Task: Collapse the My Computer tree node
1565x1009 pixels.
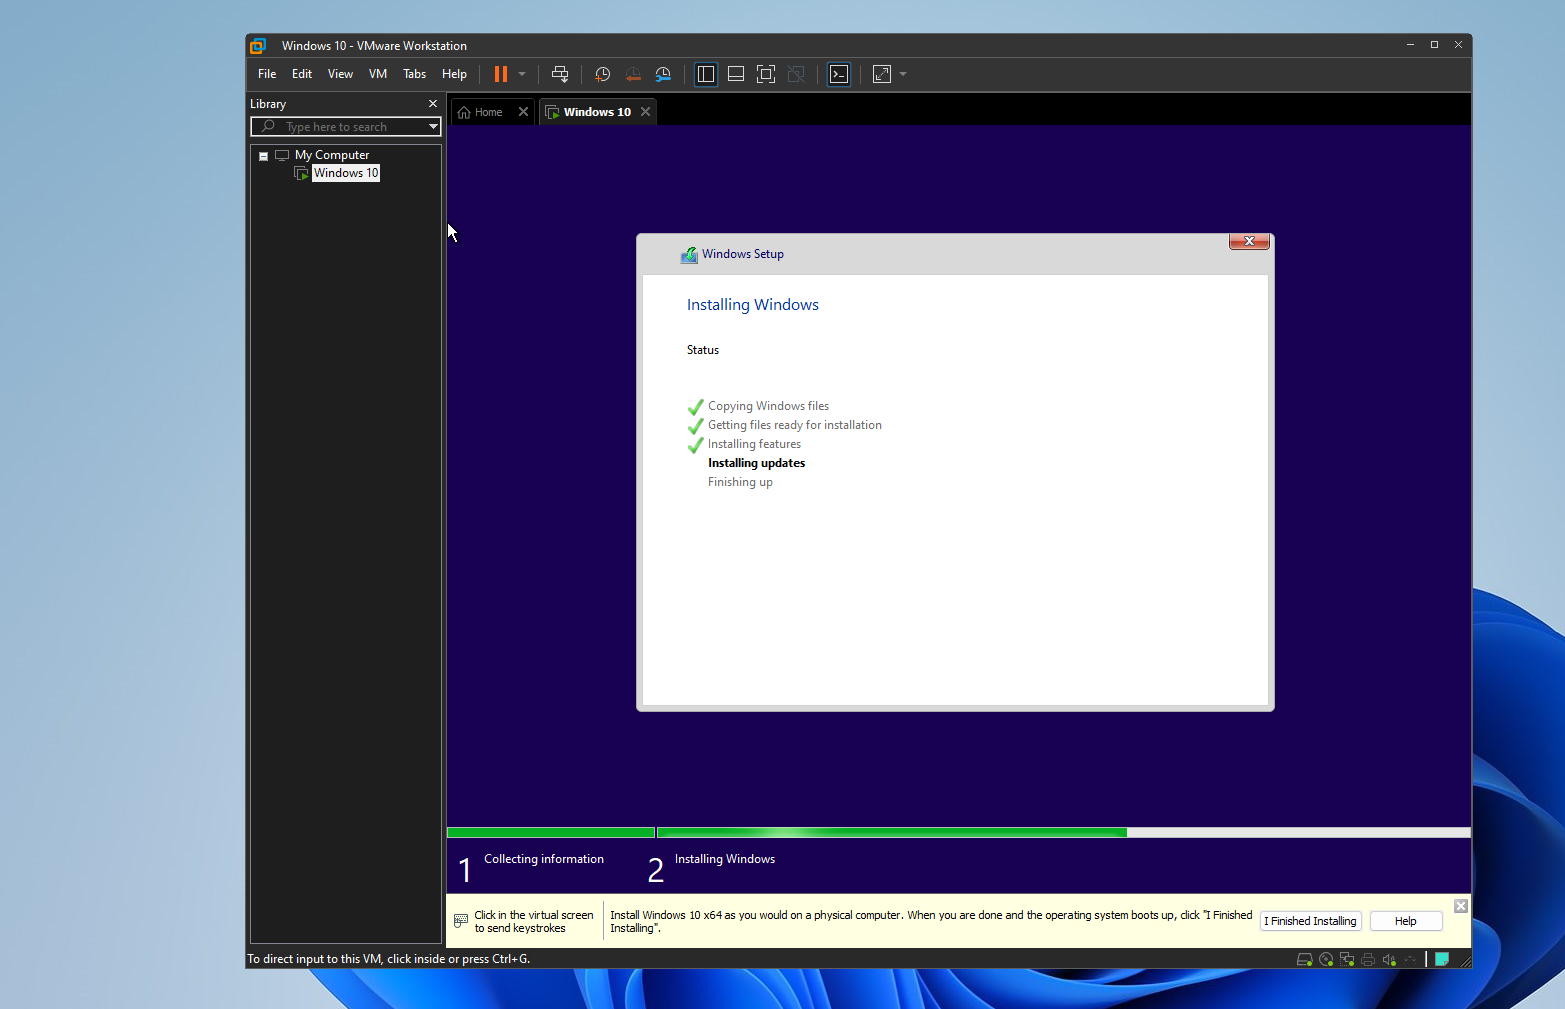Action: (x=264, y=156)
